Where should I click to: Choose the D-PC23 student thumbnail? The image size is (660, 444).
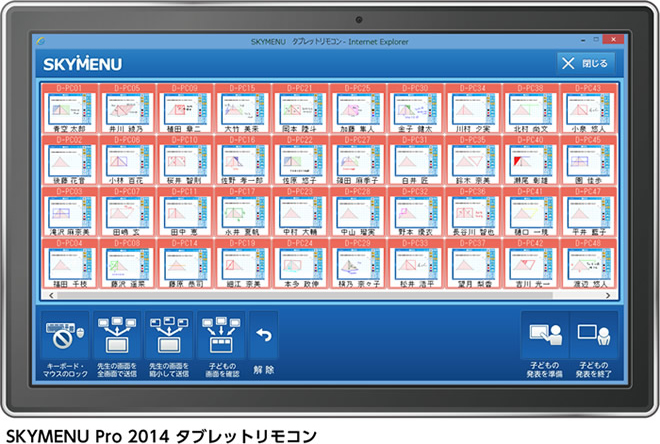click(x=300, y=212)
